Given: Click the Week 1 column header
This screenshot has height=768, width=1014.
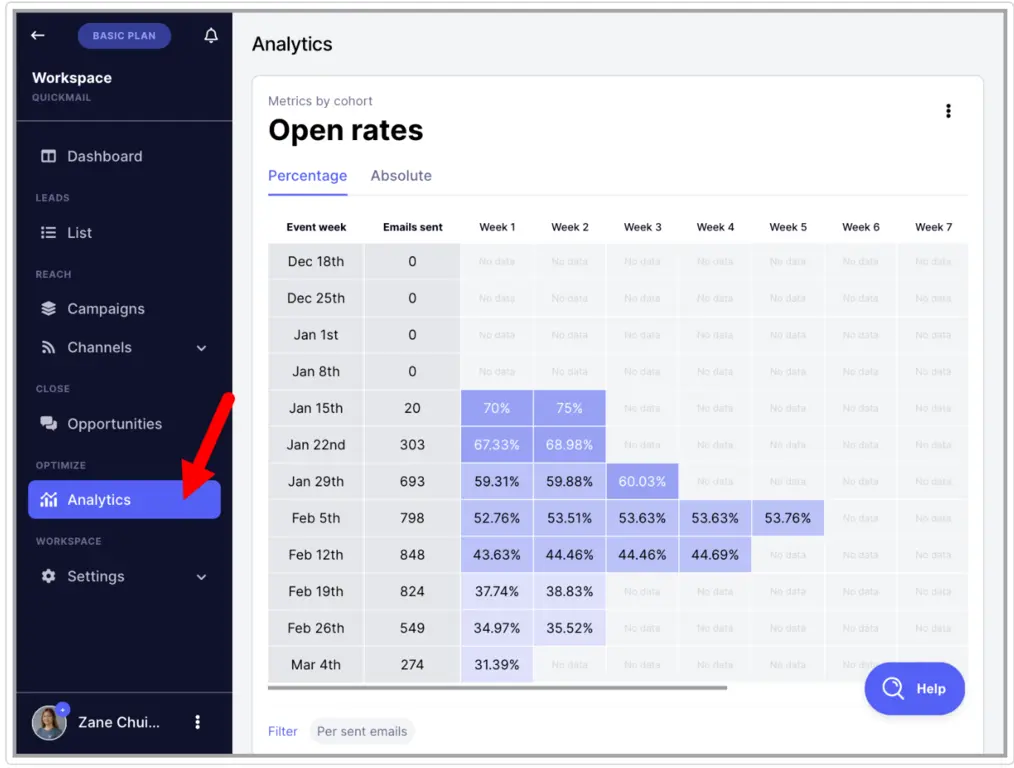Looking at the screenshot, I should 497,227.
